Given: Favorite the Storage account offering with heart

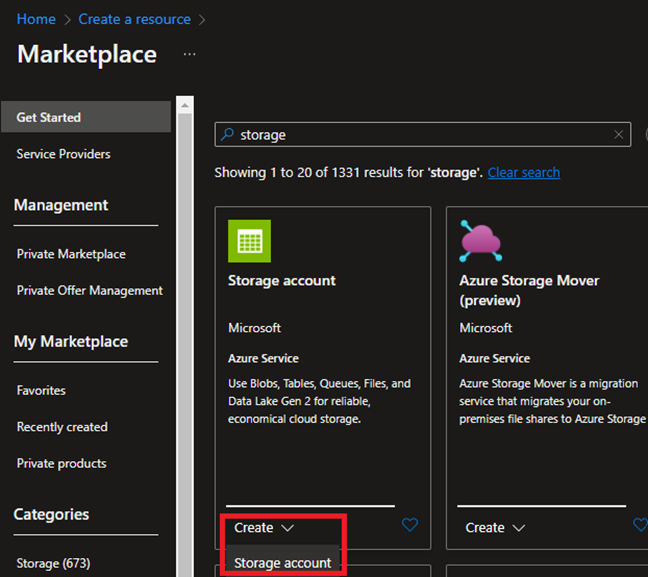Looking at the screenshot, I should [x=409, y=525].
